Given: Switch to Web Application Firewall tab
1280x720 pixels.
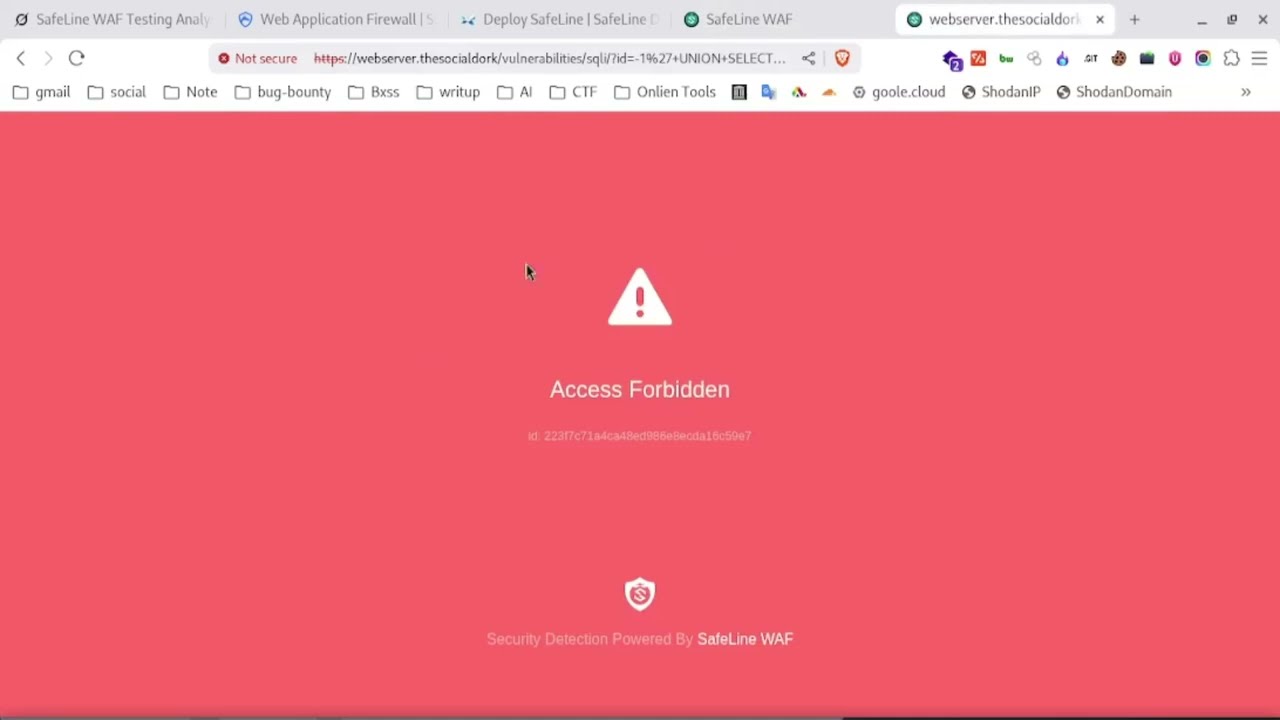Looking at the screenshot, I should 335,19.
